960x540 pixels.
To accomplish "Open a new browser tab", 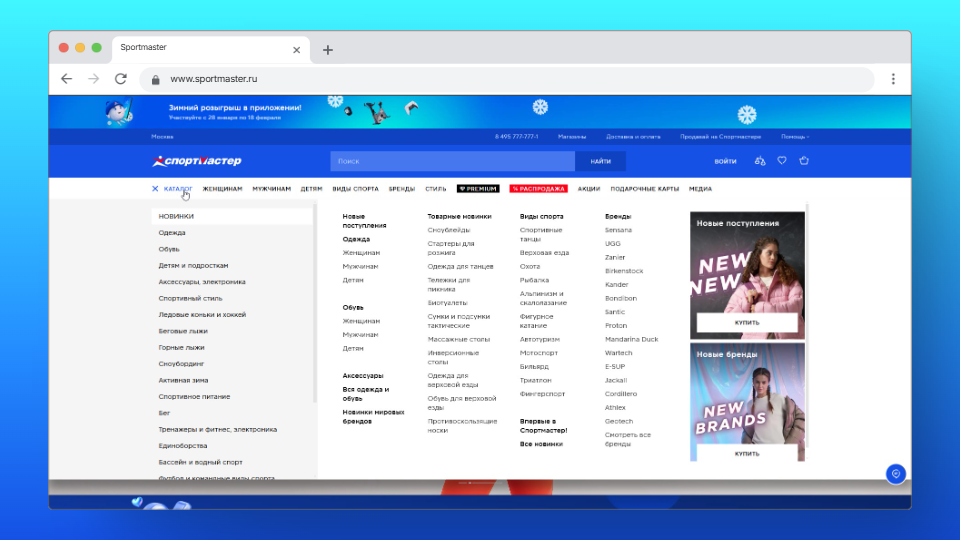I will click(x=328, y=50).
